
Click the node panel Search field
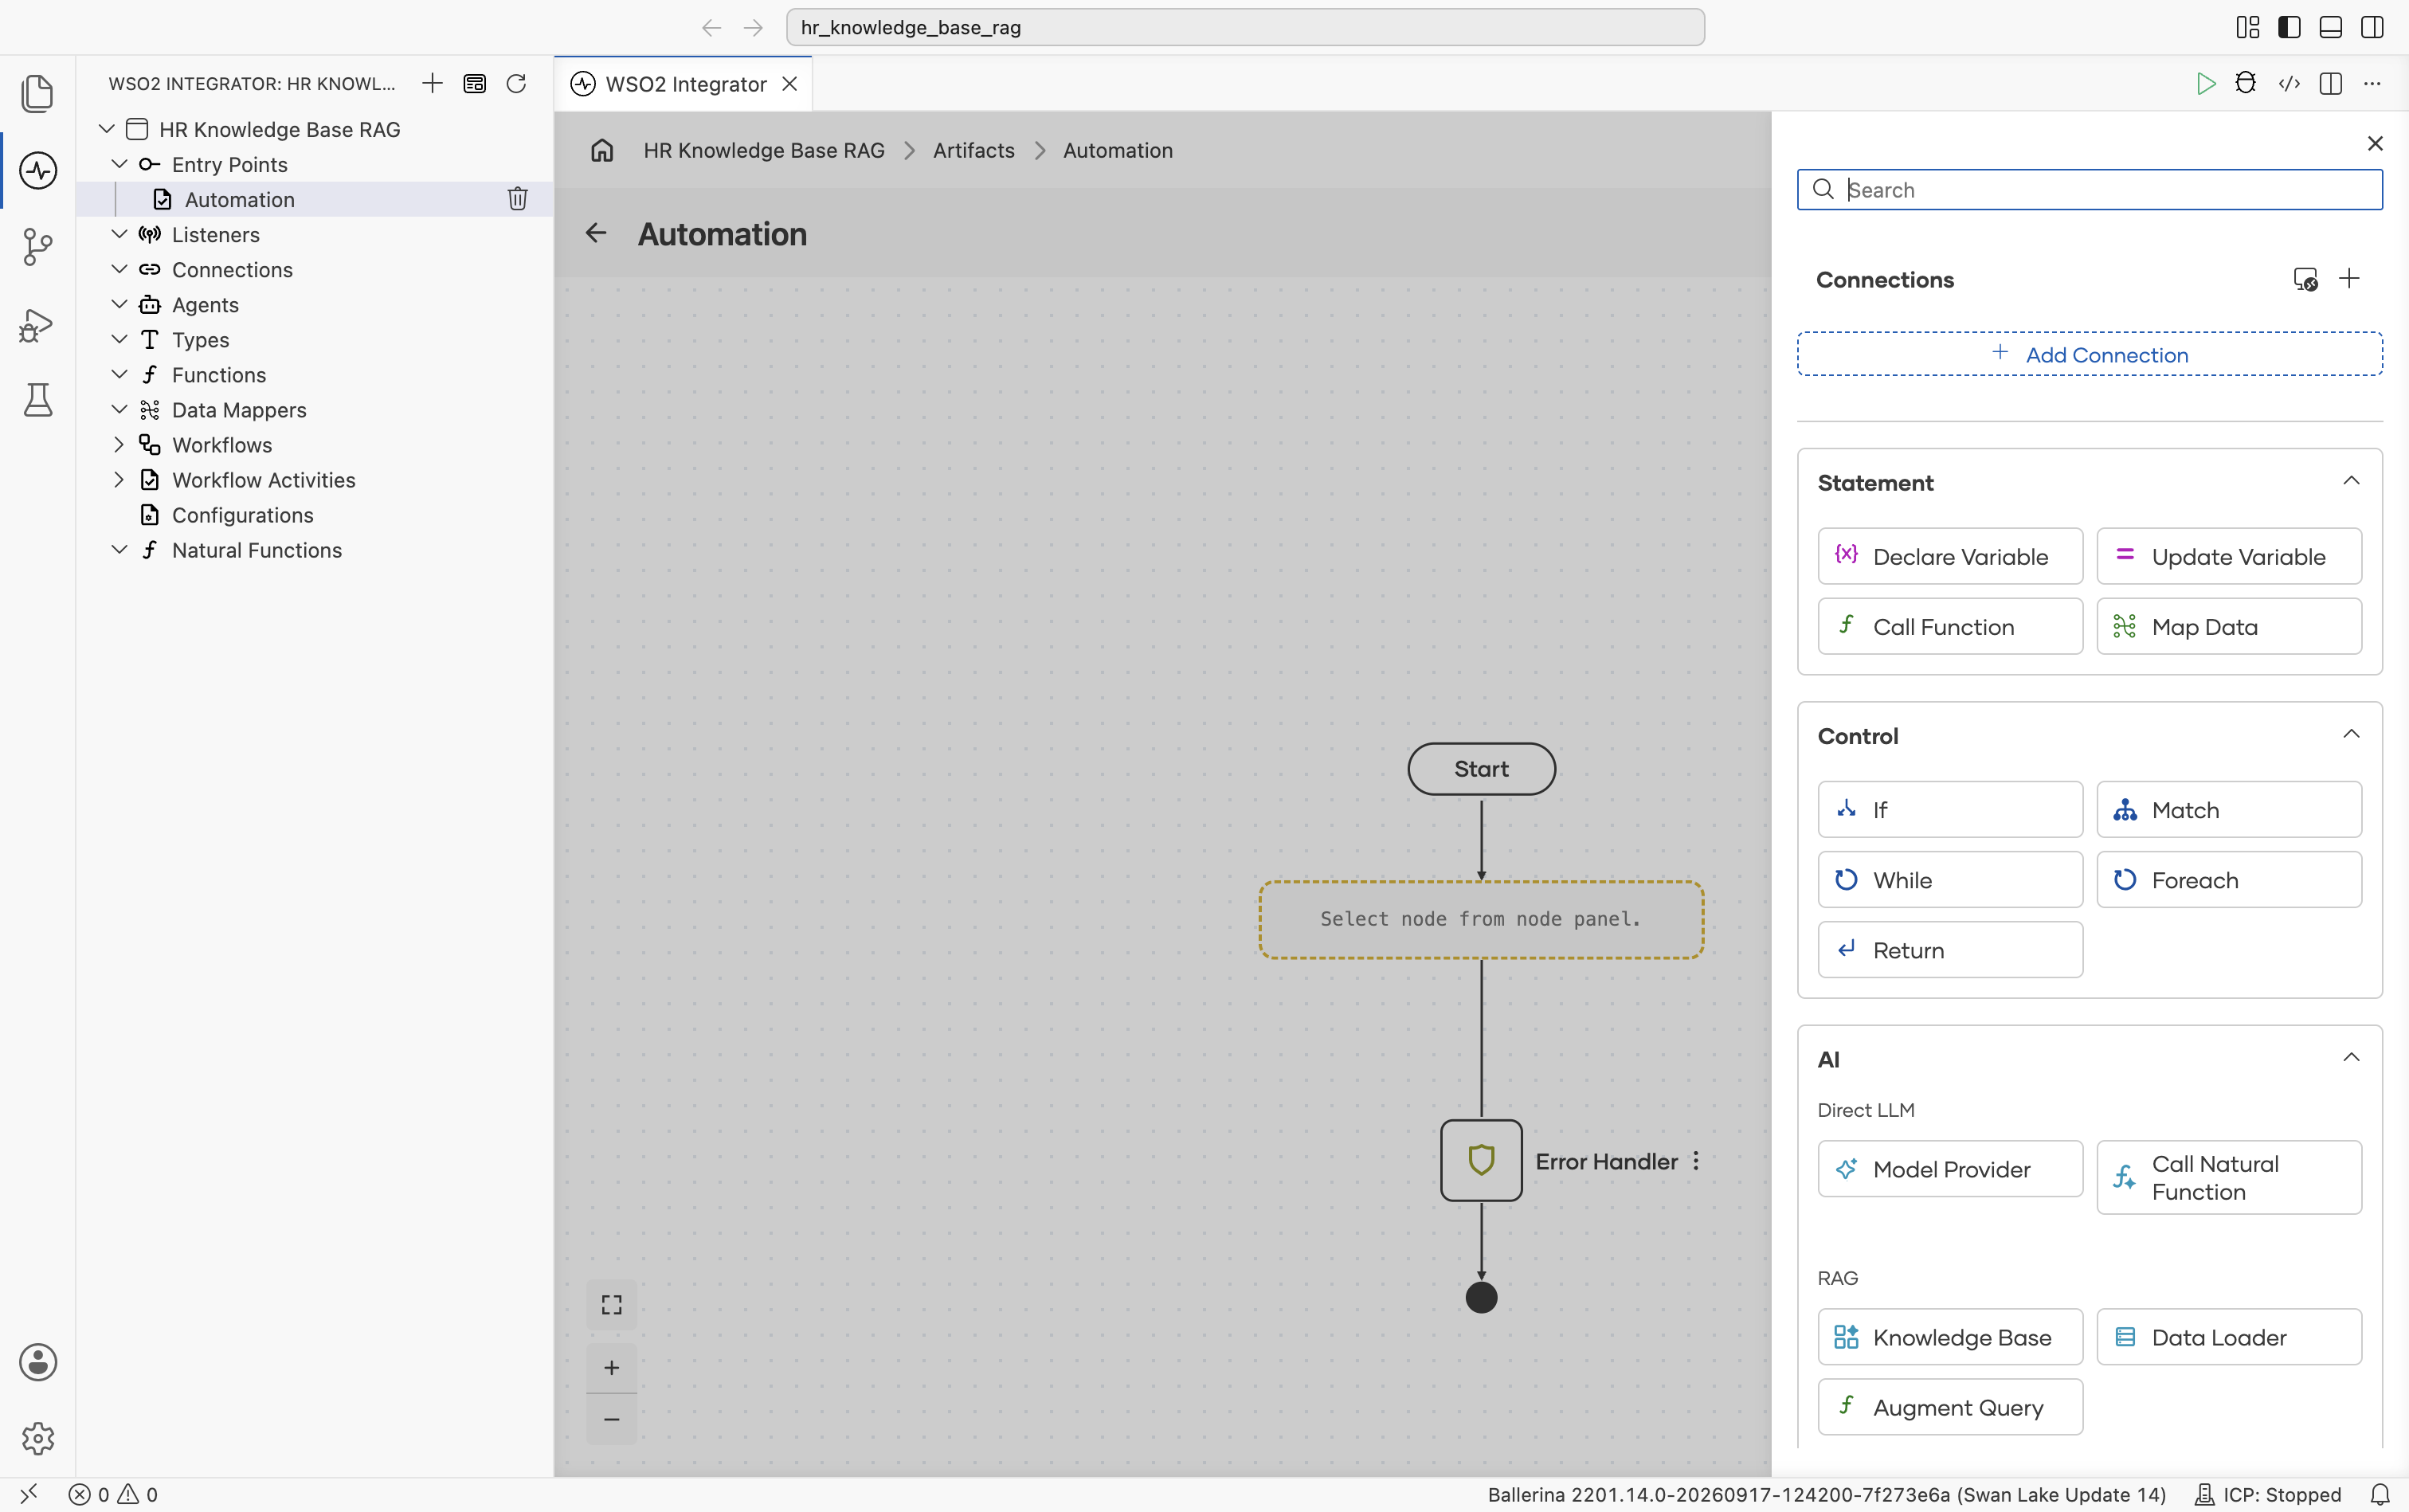click(2089, 190)
